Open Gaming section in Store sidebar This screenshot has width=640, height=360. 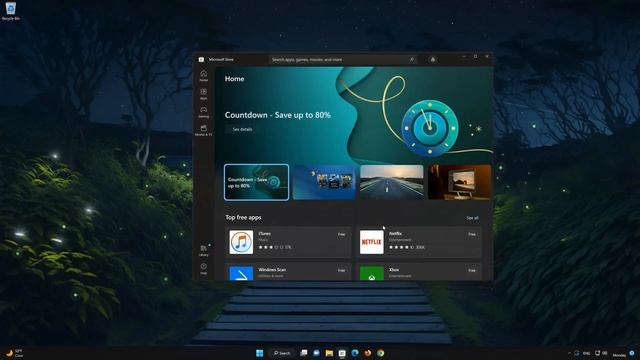(x=203, y=112)
